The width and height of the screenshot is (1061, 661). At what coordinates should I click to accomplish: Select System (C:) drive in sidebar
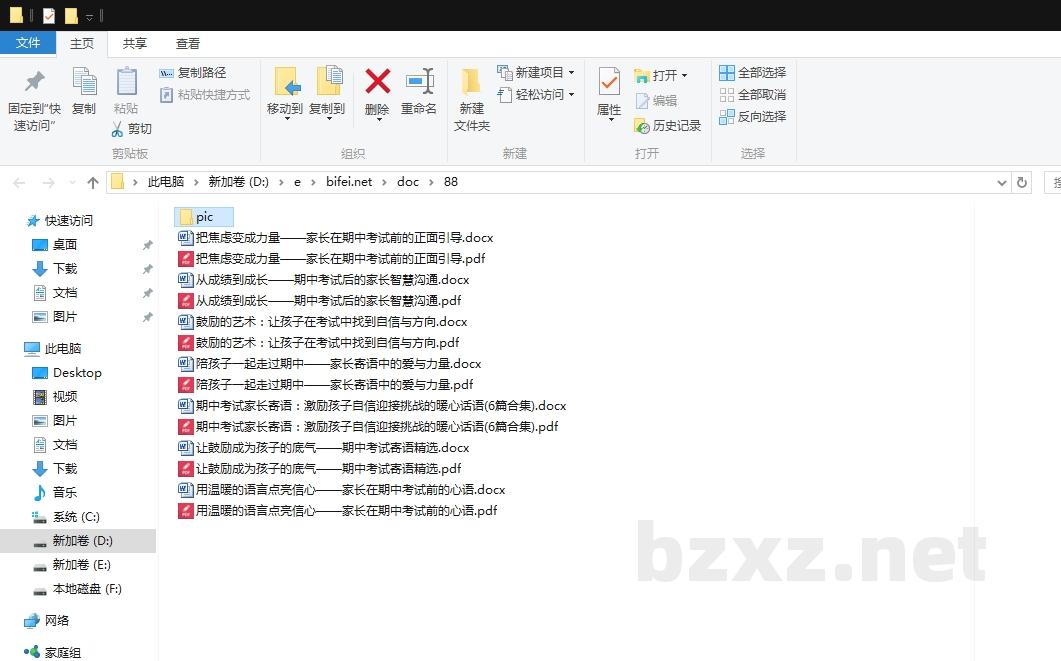pos(76,517)
